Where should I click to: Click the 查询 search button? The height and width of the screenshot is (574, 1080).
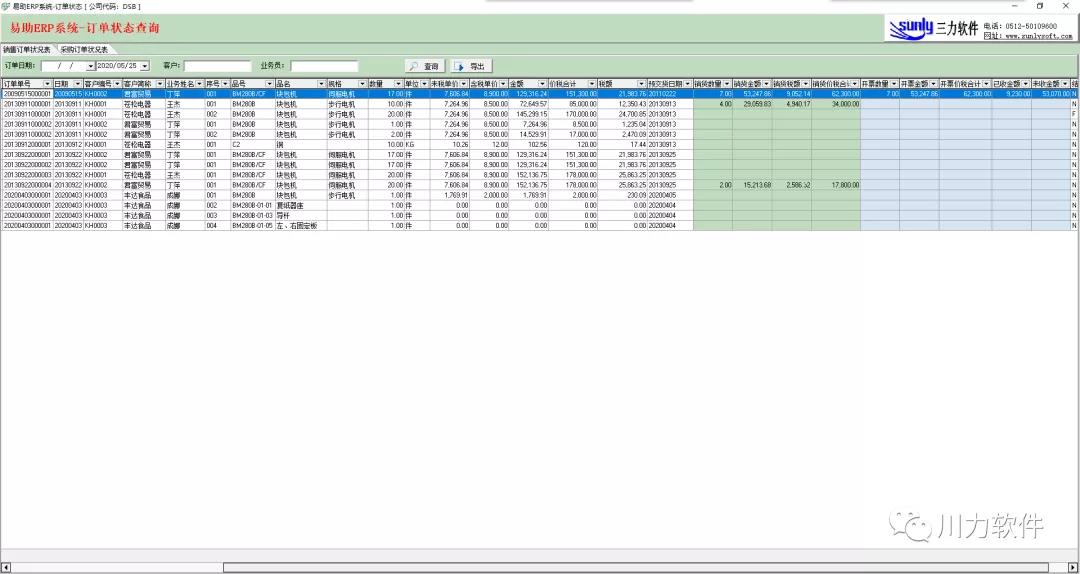coord(425,66)
